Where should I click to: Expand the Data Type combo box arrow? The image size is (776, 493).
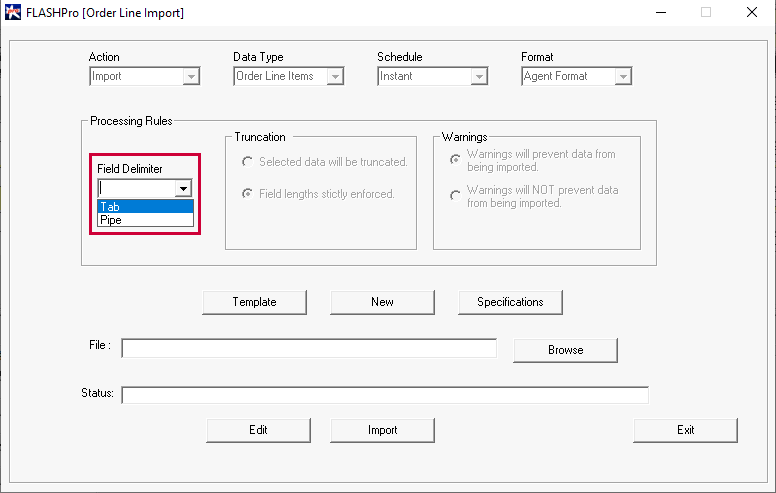tap(335, 77)
